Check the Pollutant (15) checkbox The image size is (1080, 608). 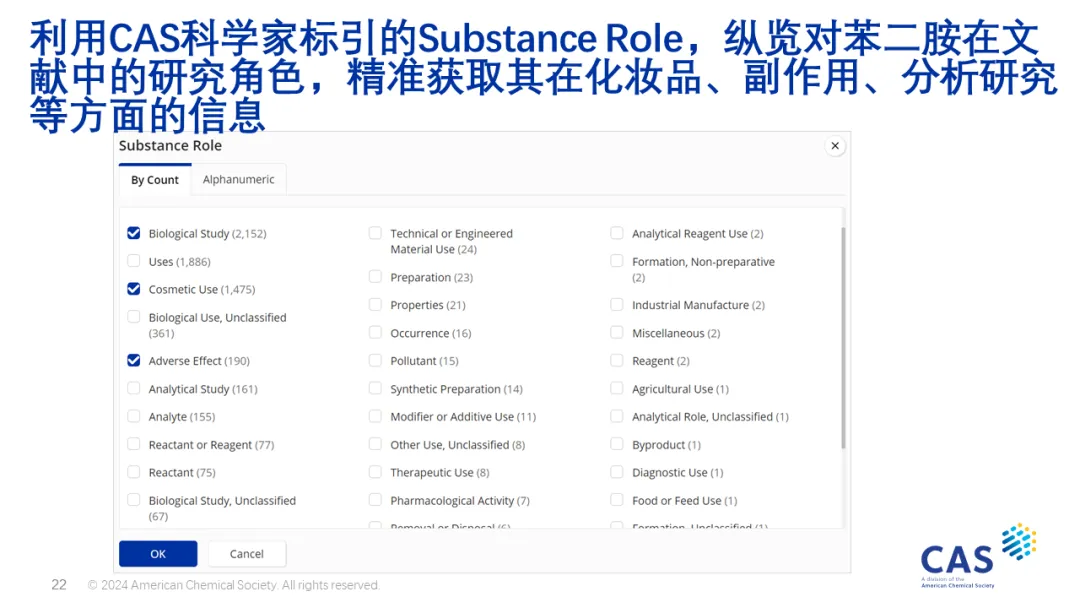(x=375, y=361)
